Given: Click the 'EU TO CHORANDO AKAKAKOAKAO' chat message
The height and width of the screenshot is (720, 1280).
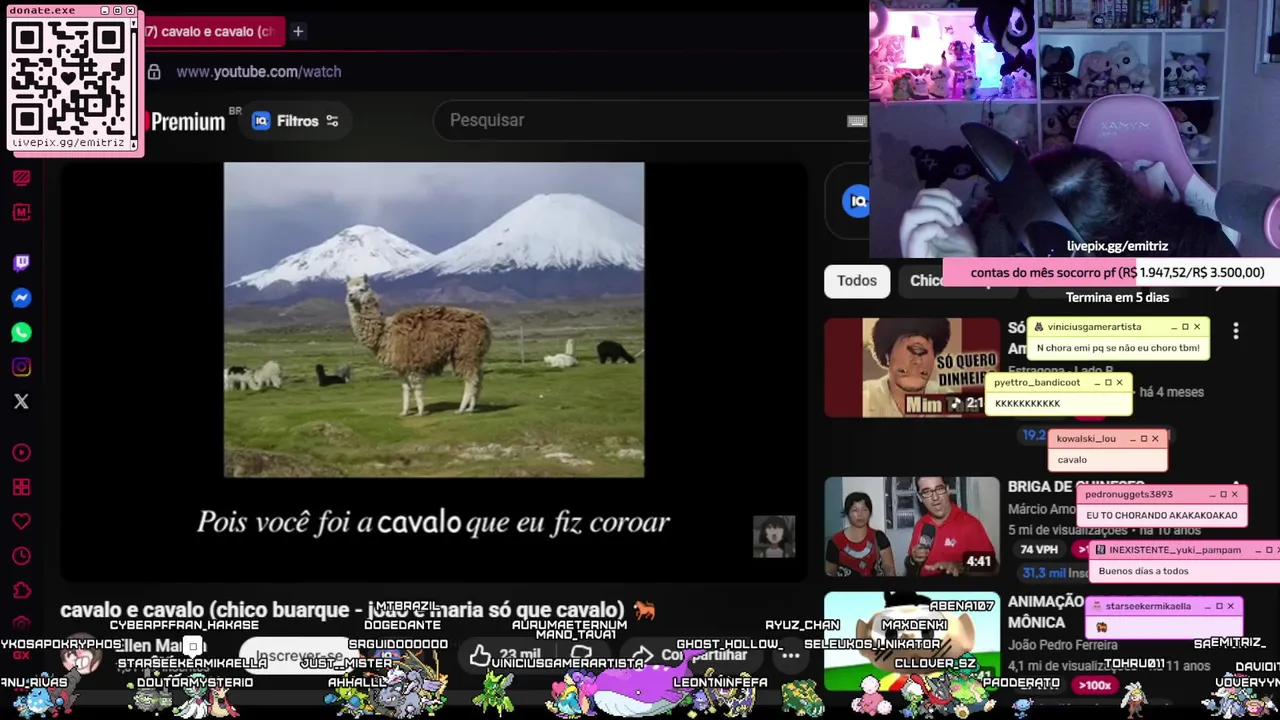Looking at the screenshot, I should tap(1161, 515).
